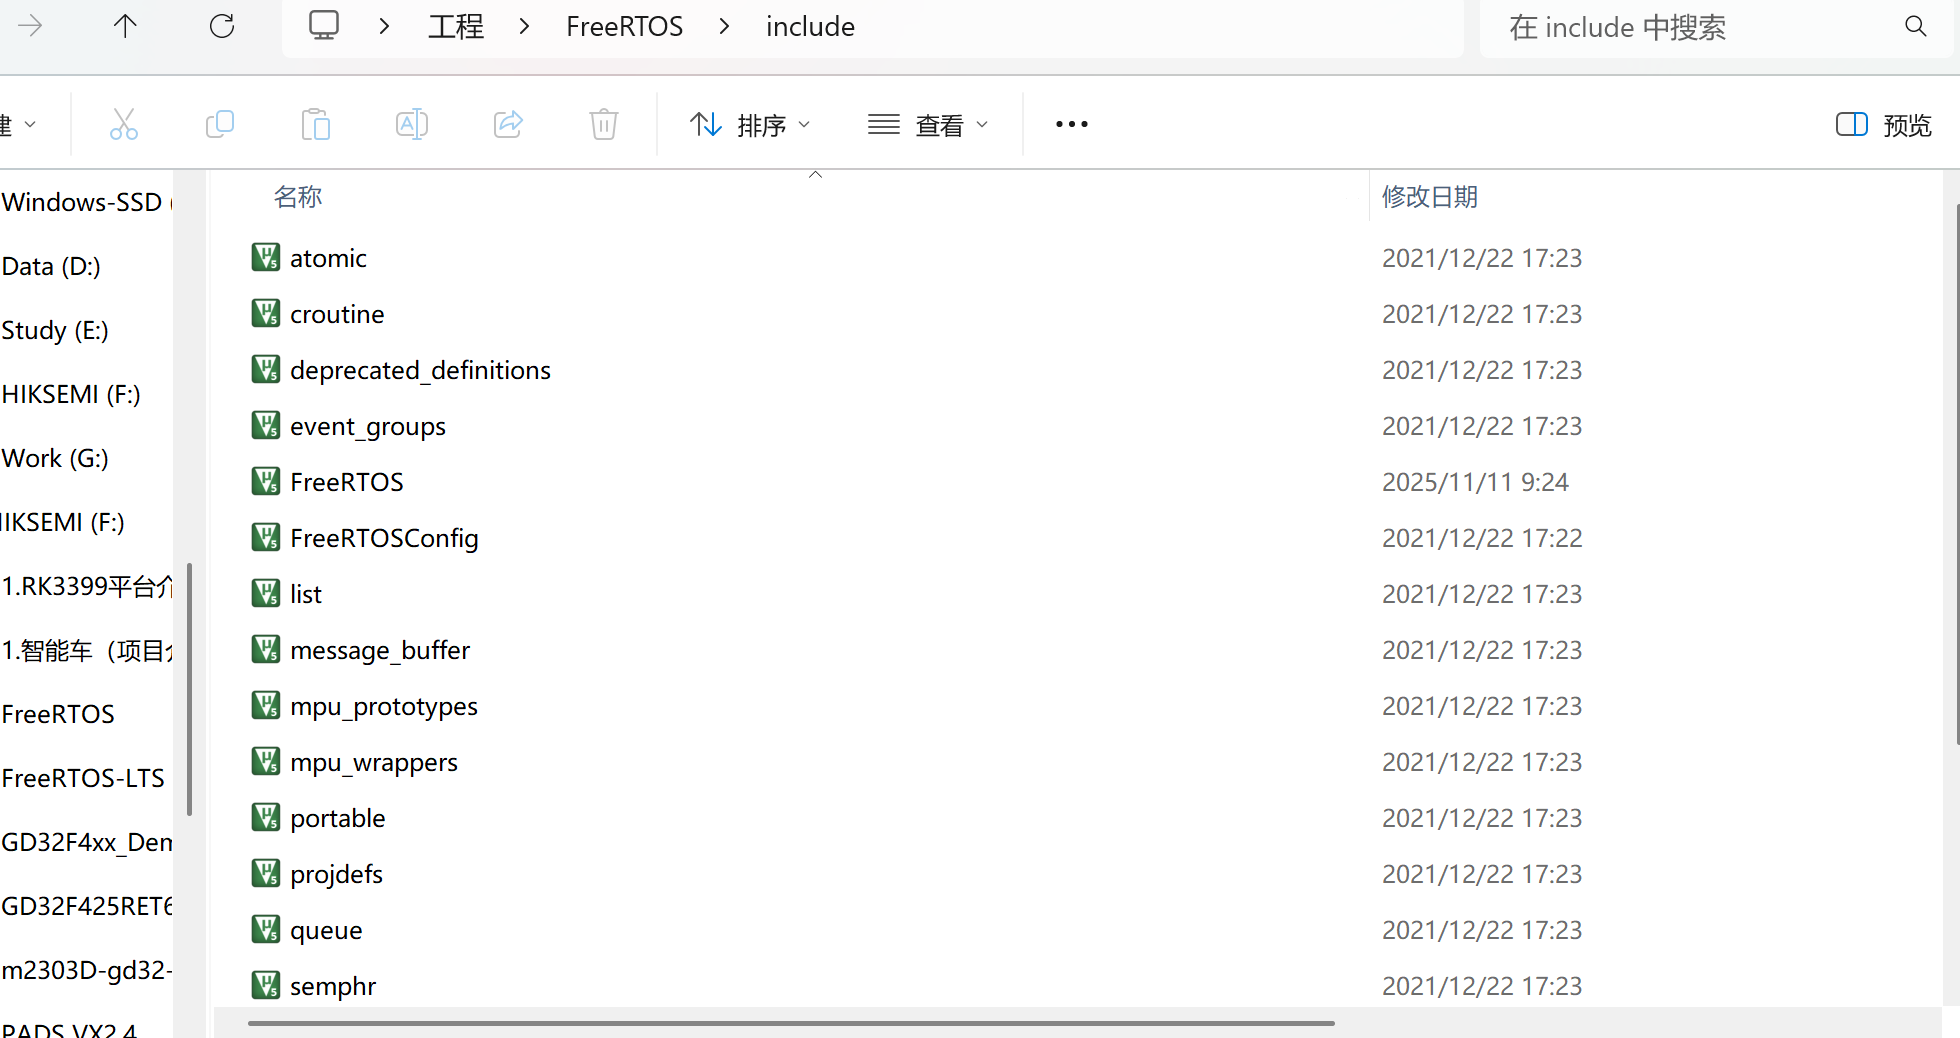Click the This PC monitor icon in address bar
Image resolution: width=1960 pixels, height=1038 pixels.
(324, 25)
